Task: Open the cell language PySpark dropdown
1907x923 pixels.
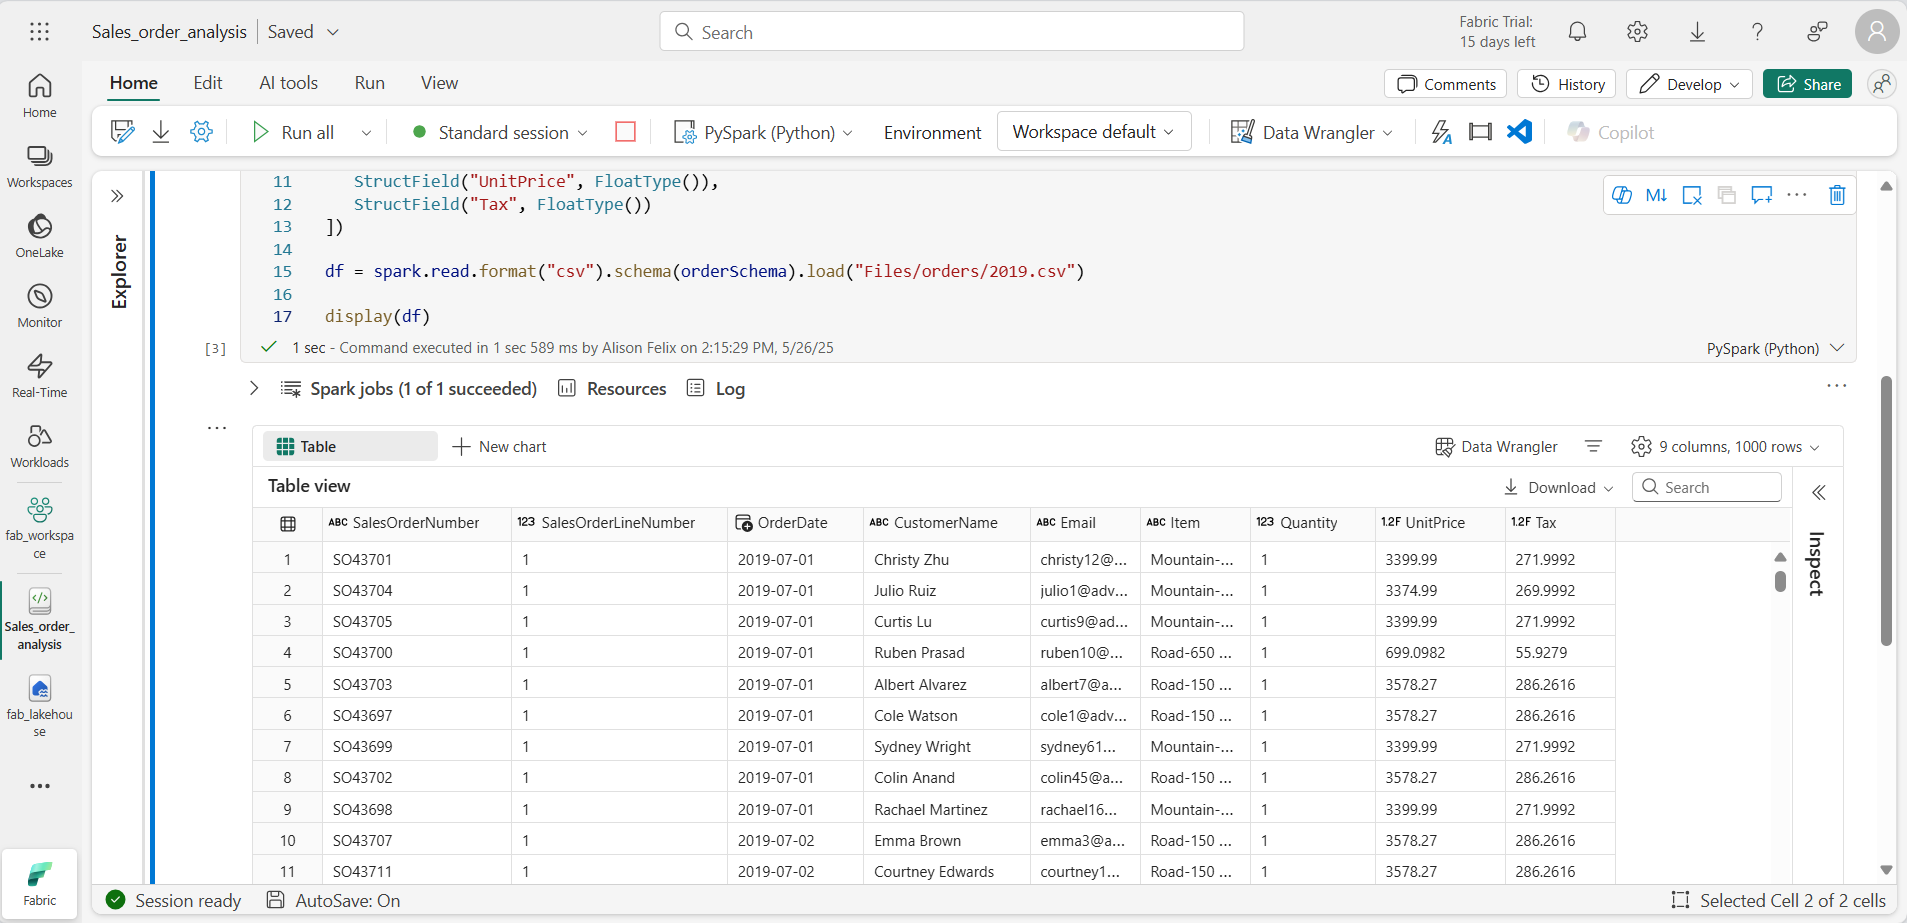Action: (1775, 348)
